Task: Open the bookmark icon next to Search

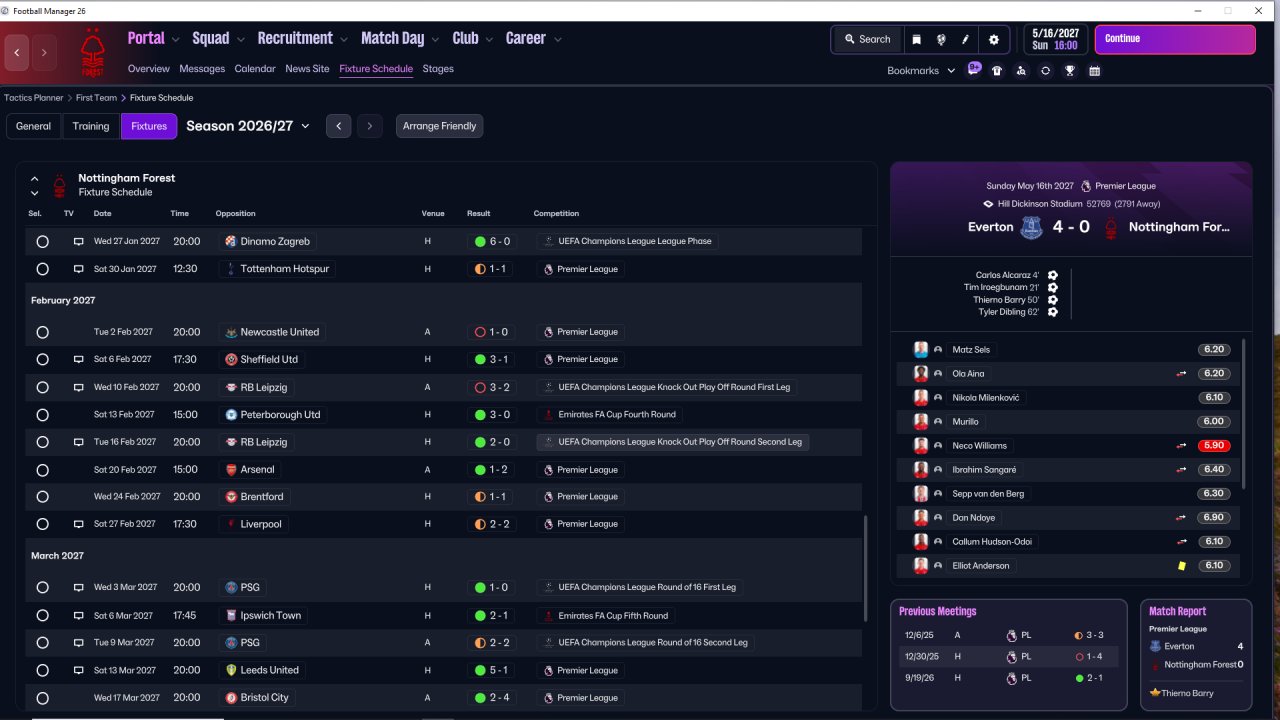Action: pos(916,39)
